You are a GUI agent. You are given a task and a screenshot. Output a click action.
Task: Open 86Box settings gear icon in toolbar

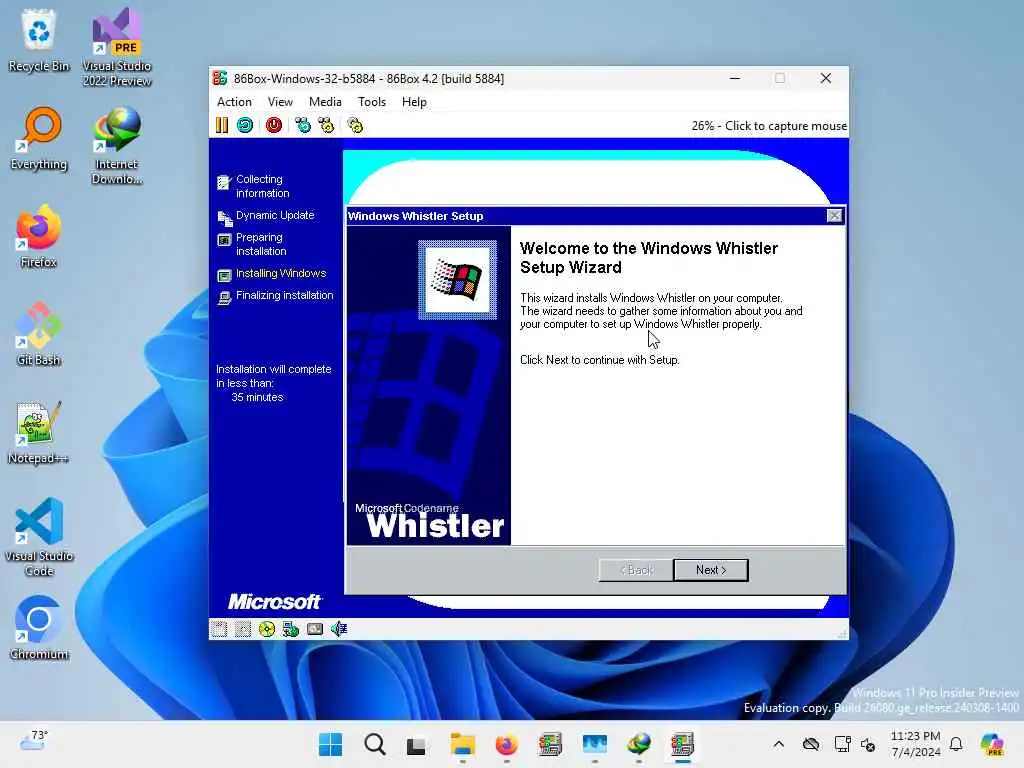tap(355, 125)
